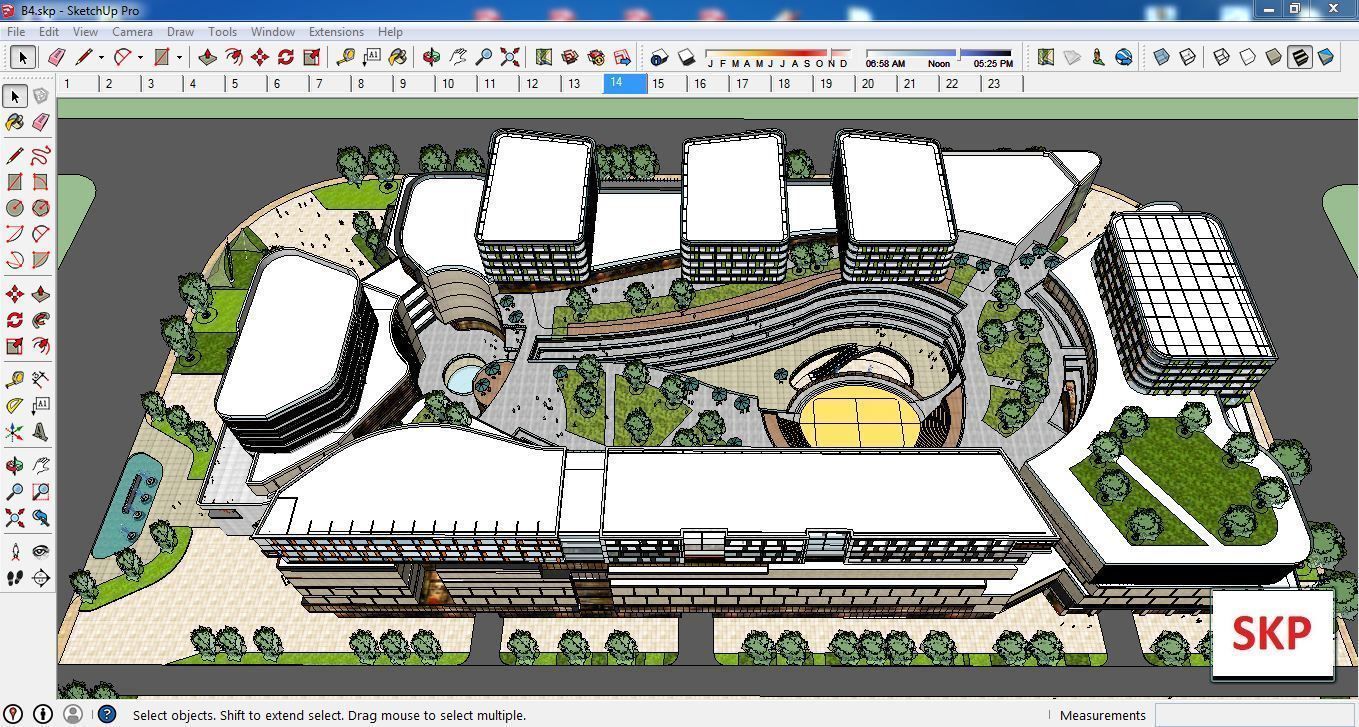1359x727 pixels.
Task: Select the Axes tool in left toolbar
Action: coord(14,432)
